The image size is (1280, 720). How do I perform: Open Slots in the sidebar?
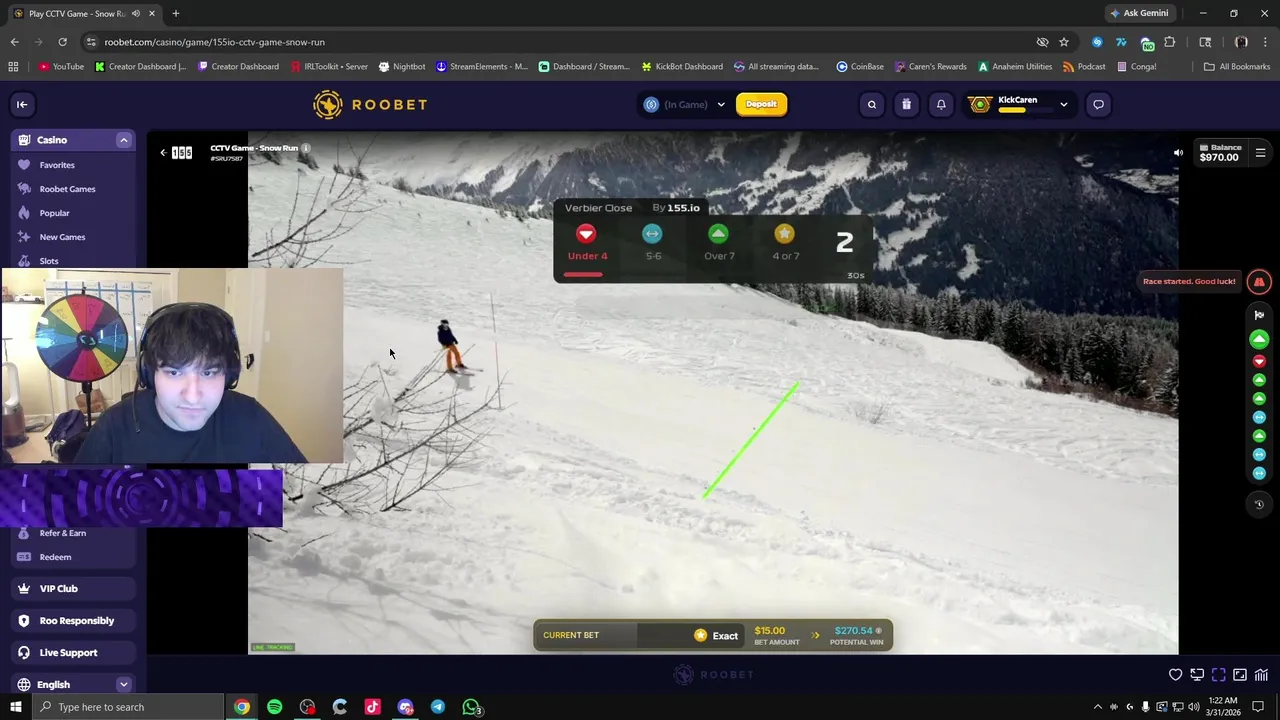click(x=48, y=261)
